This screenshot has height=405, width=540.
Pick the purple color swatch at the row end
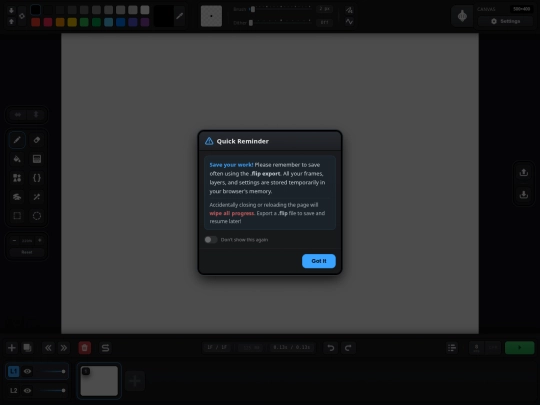[x=145, y=22]
